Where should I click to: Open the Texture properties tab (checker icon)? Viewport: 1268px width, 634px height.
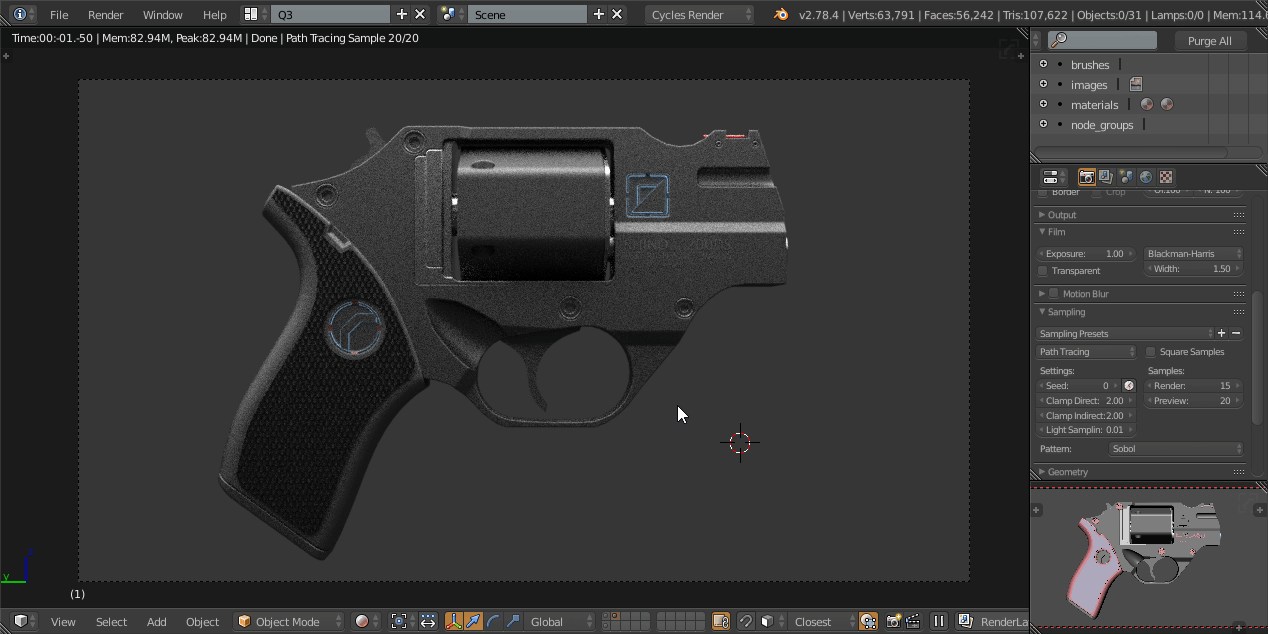pyautogui.click(x=1166, y=177)
